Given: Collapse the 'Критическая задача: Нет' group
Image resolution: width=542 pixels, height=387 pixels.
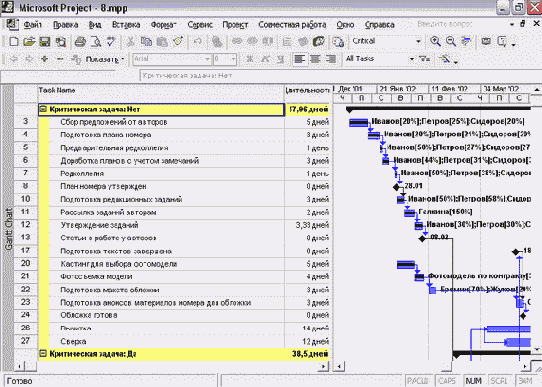Looking at the screenshot, I should pos(43,110).
